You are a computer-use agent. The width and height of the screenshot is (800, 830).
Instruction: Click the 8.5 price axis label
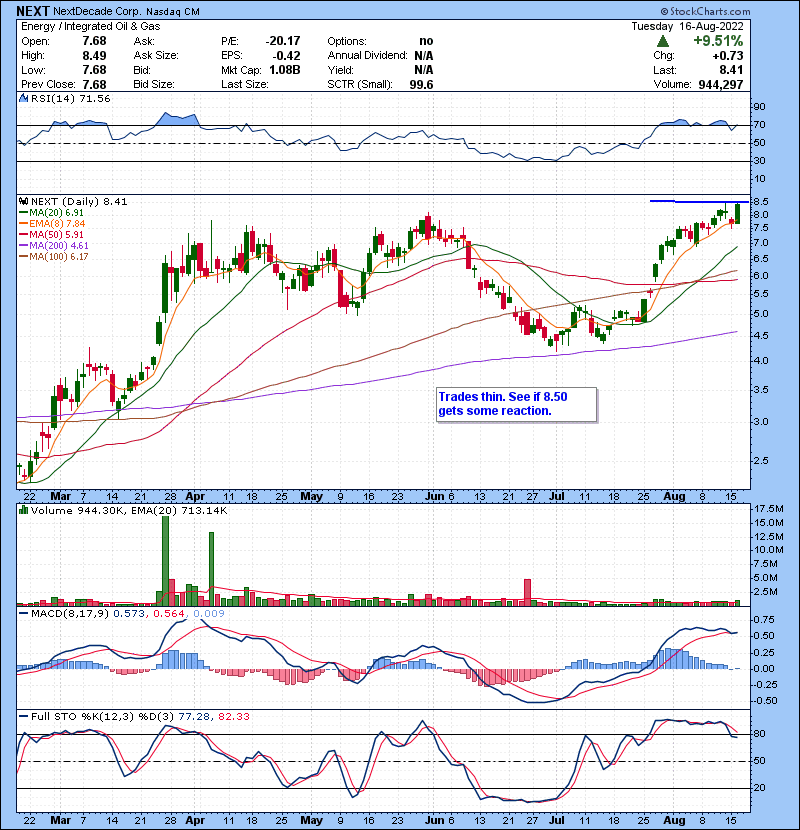tap(760, 202)
